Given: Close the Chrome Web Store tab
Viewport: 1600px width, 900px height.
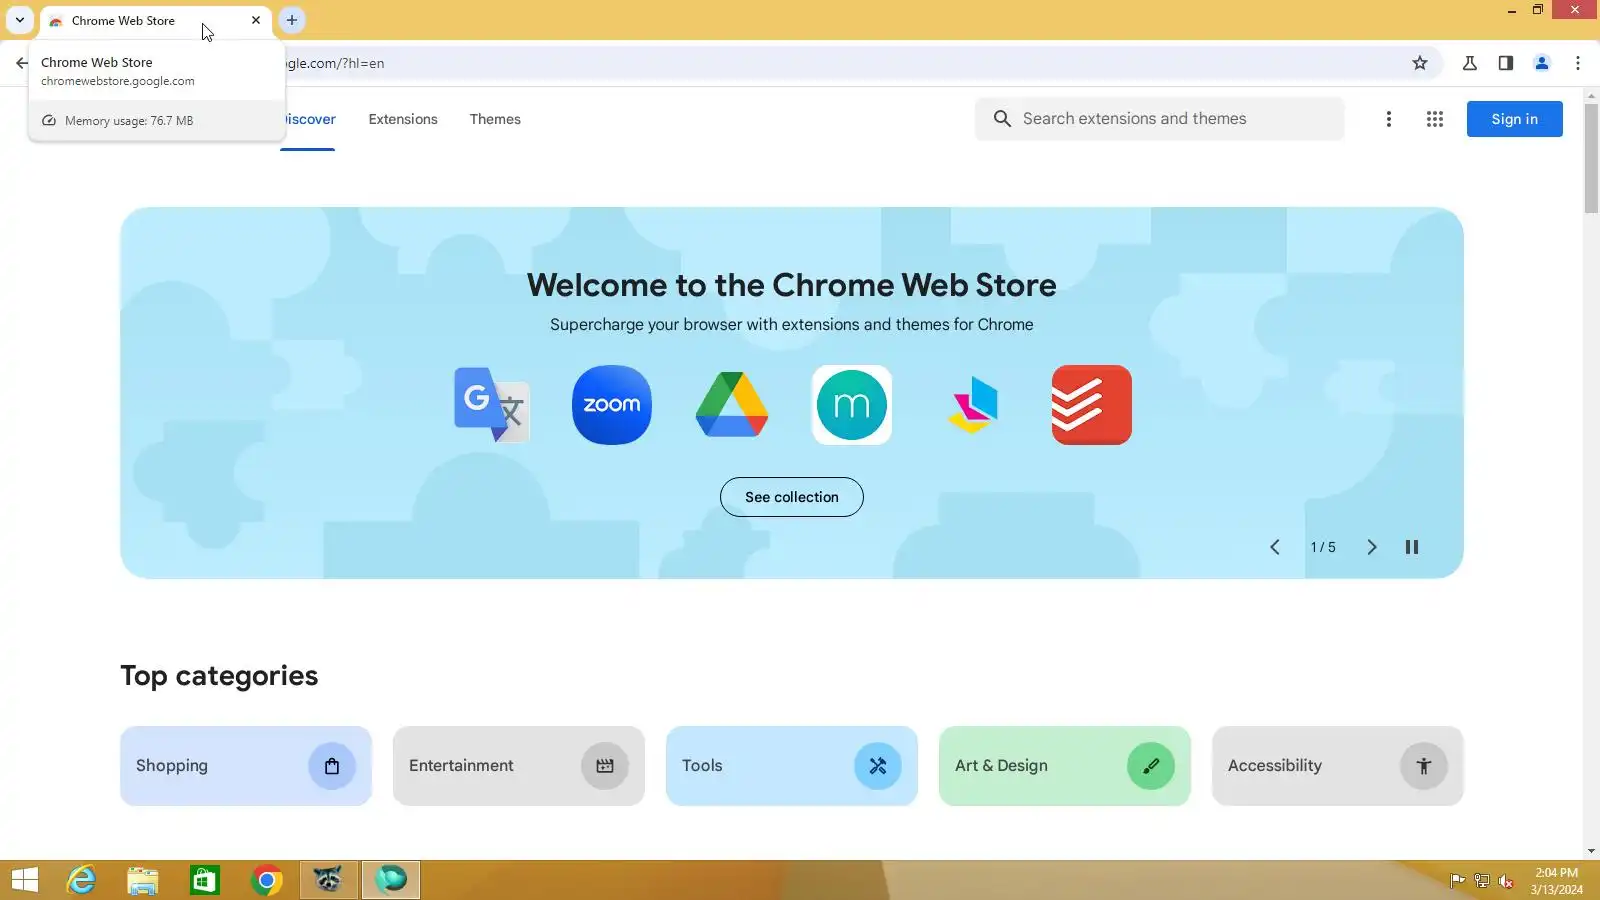Looking at the screenshot, I should point(256,20).
